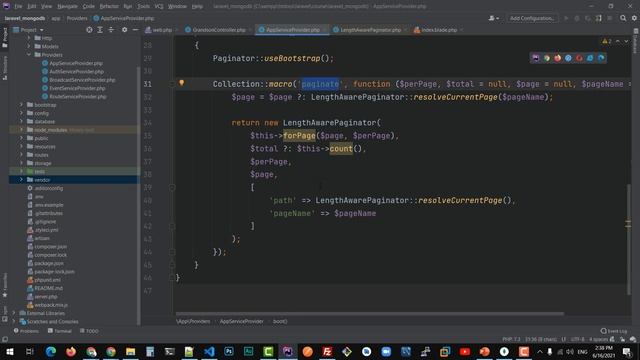The height and width of the screenshot is (360, 640).
Task: Open the TODO tool window
Action: (x=89, y=331)
